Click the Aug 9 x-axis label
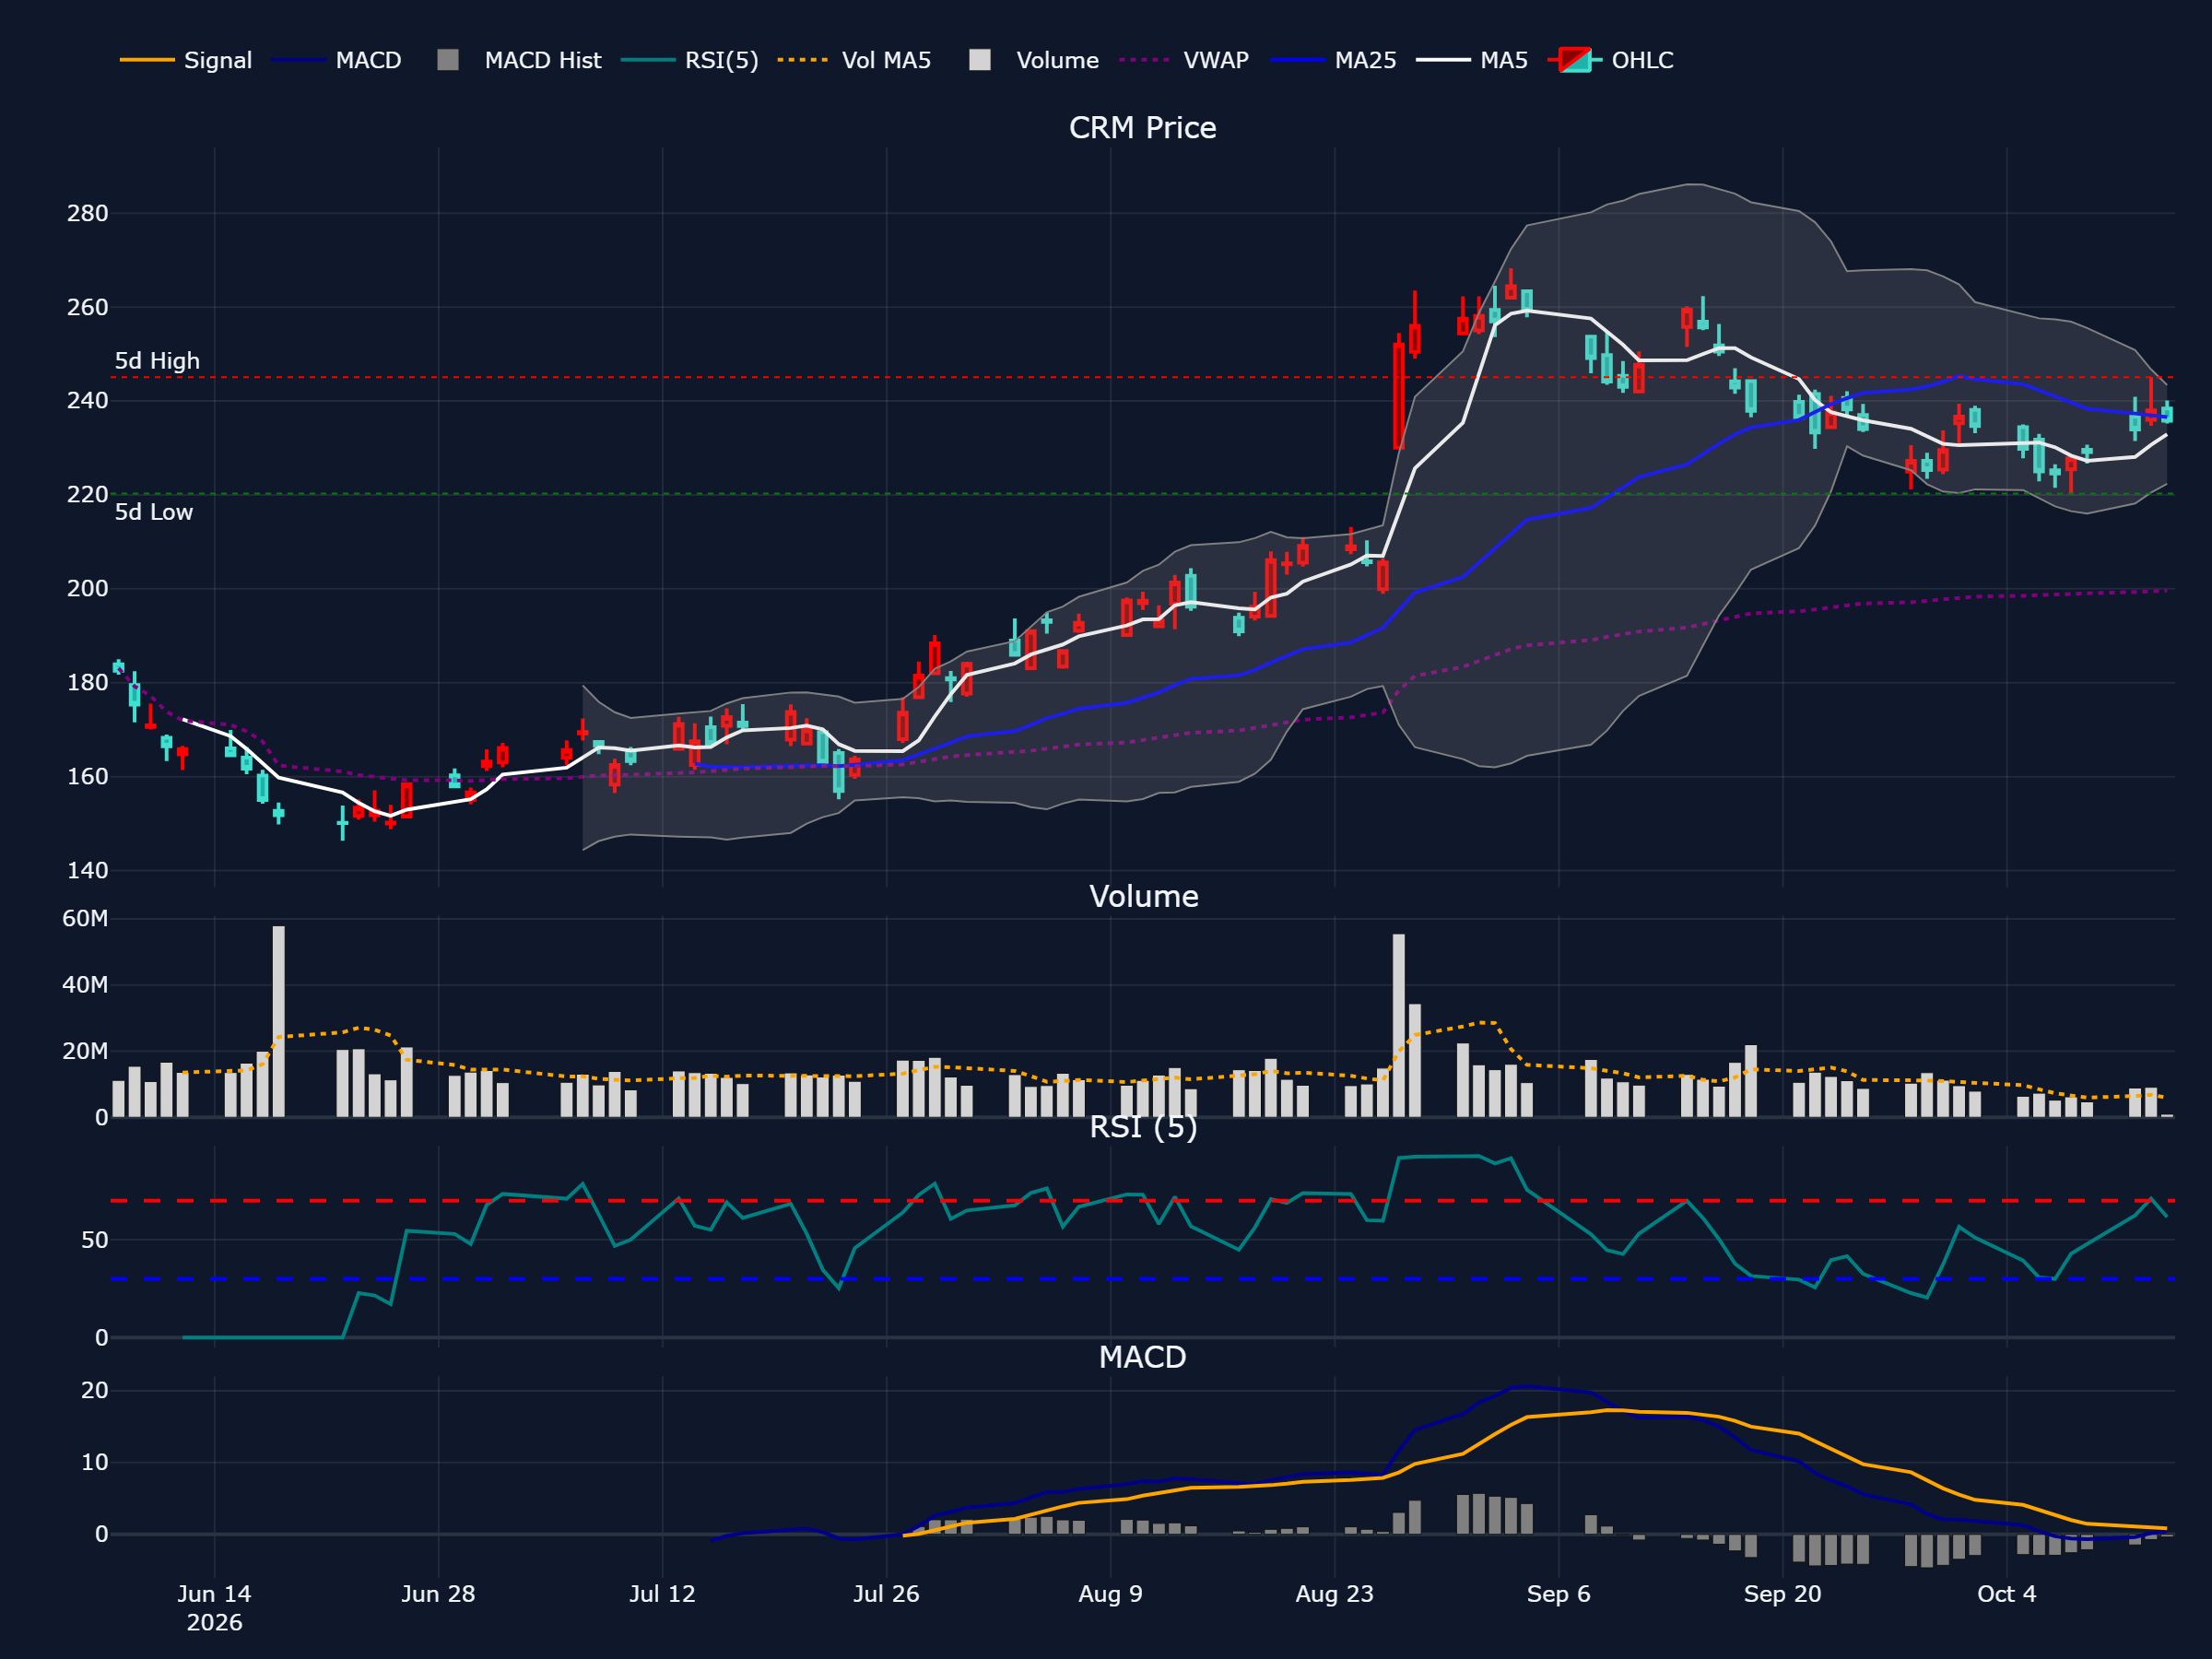This screenshot has width=2212, height=1659. tap(1110, 1594)
